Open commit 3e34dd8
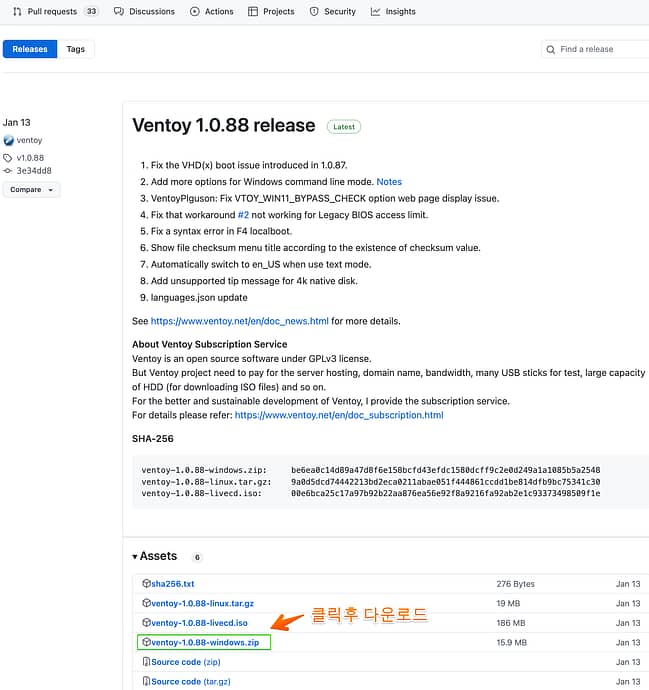 34,170
